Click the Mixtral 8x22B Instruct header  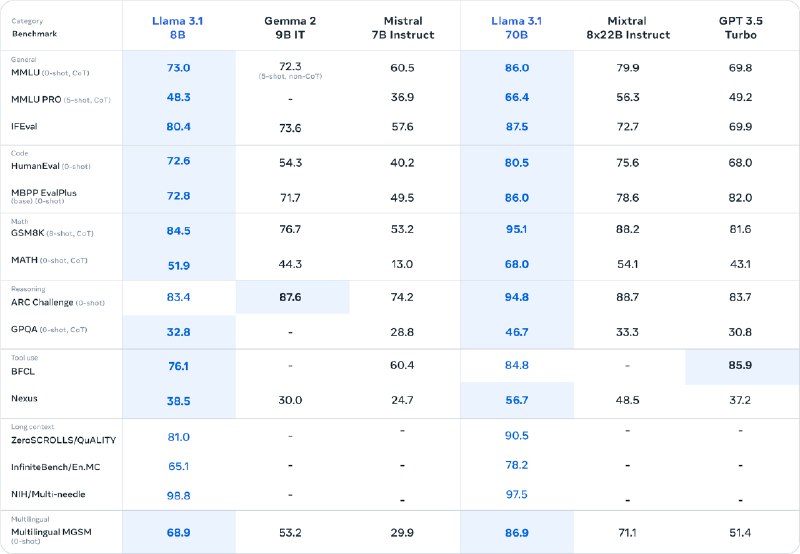[628, 28]
